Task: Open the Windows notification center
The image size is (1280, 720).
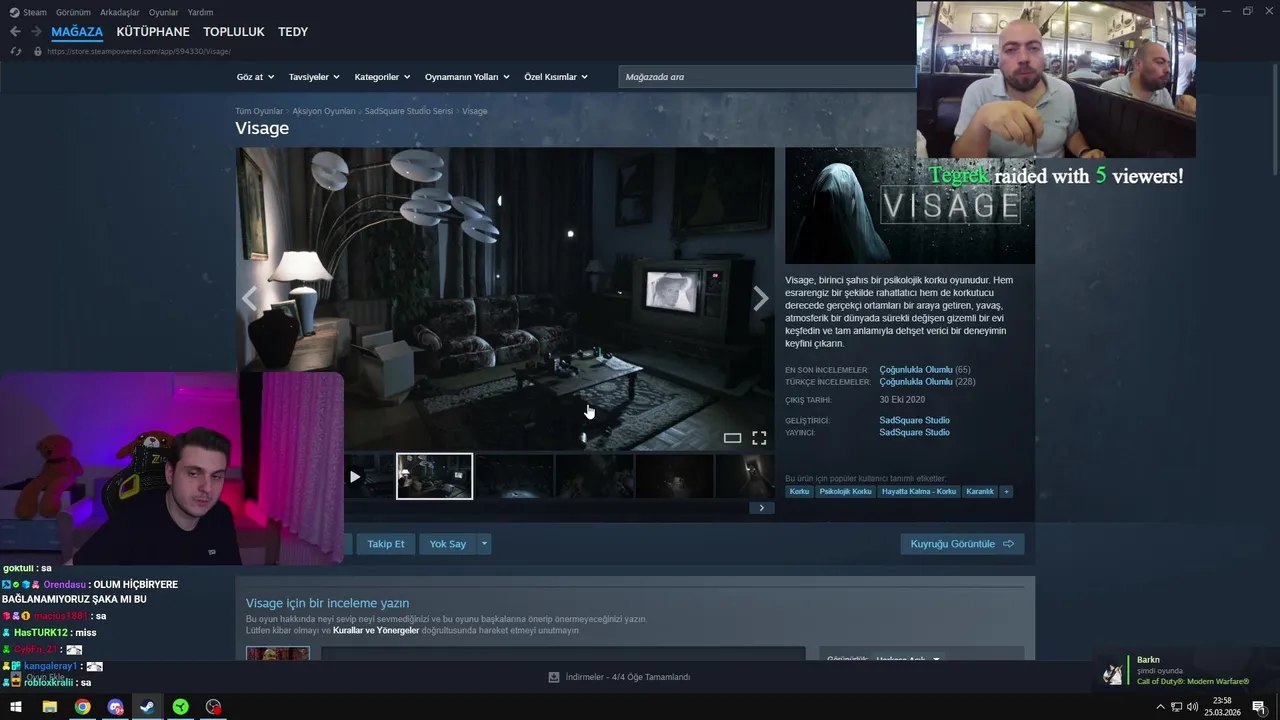Action: pyautogui.click(x=1258, y=707)
